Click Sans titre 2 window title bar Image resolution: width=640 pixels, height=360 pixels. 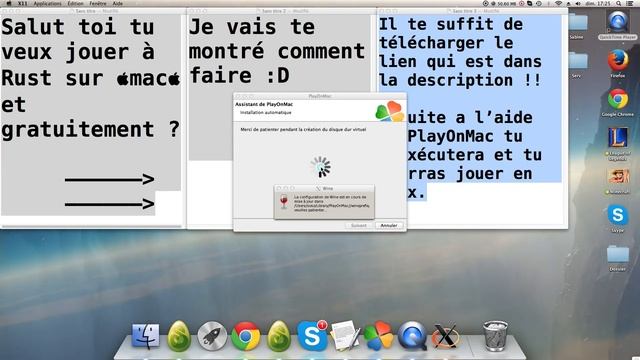pyautogui.click(x=282, y=11)
